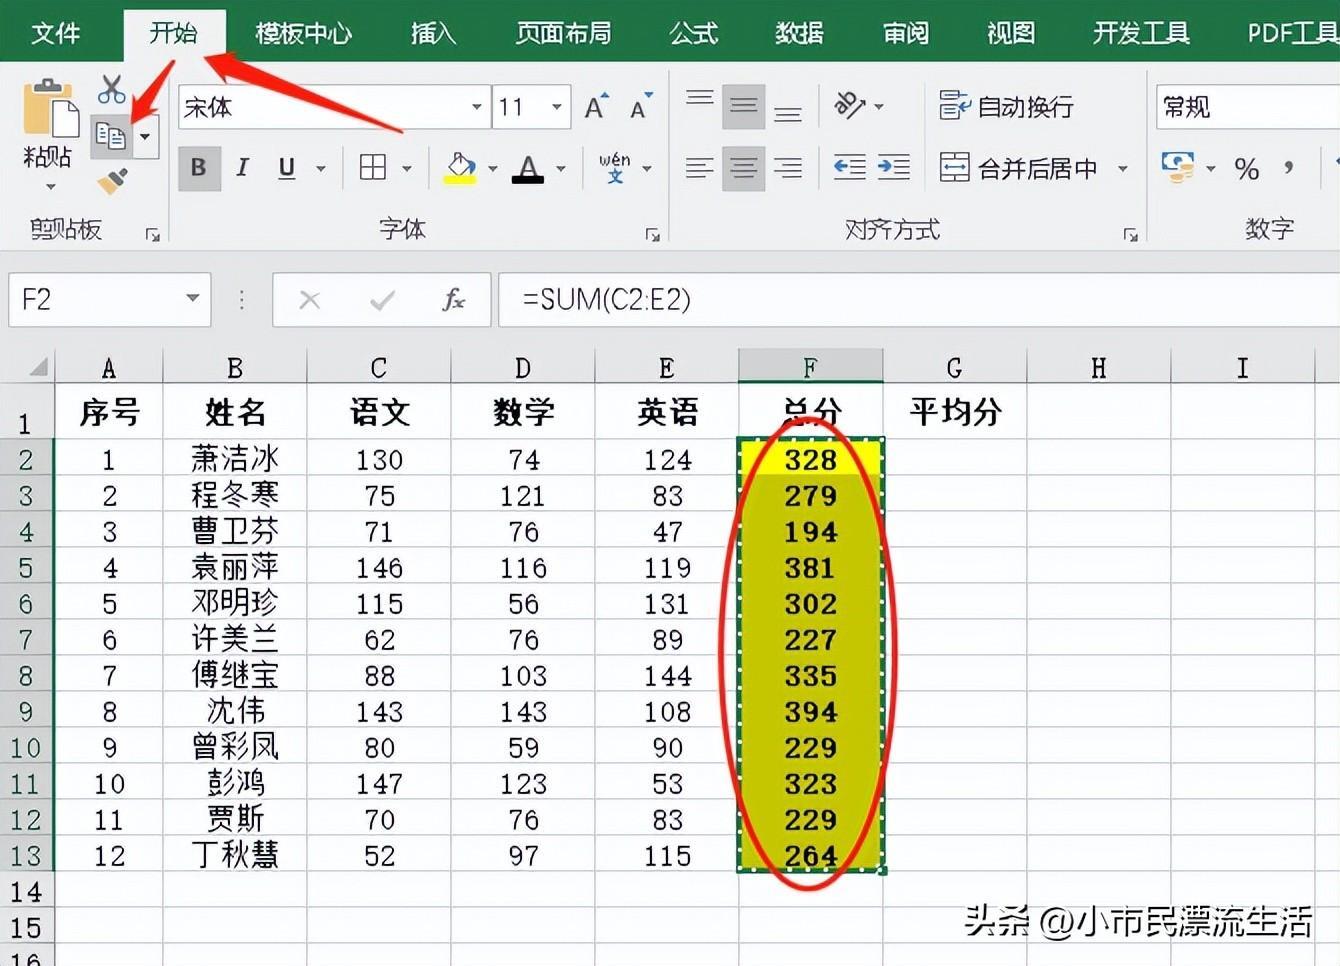Increase the cell indent
The height and width of the screenshot is (966, 1340).
coord(893,167)
